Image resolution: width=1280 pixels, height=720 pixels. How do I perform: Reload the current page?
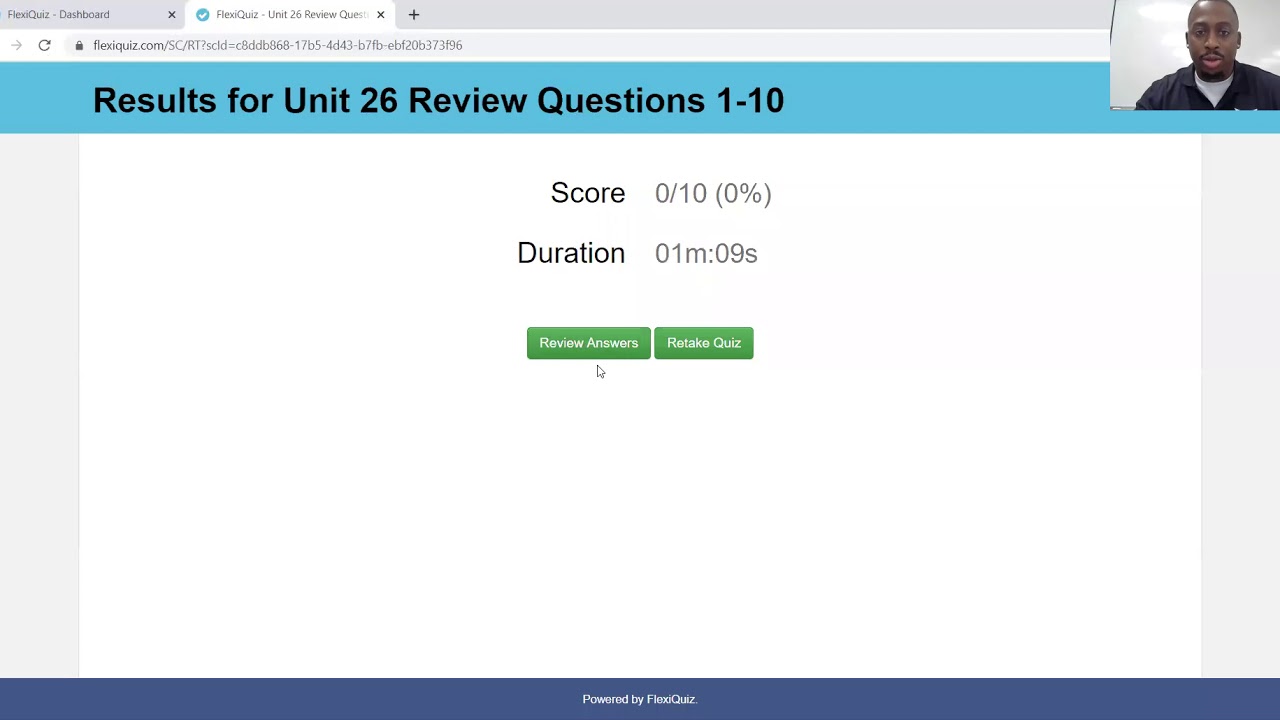[x=44, y=45]
